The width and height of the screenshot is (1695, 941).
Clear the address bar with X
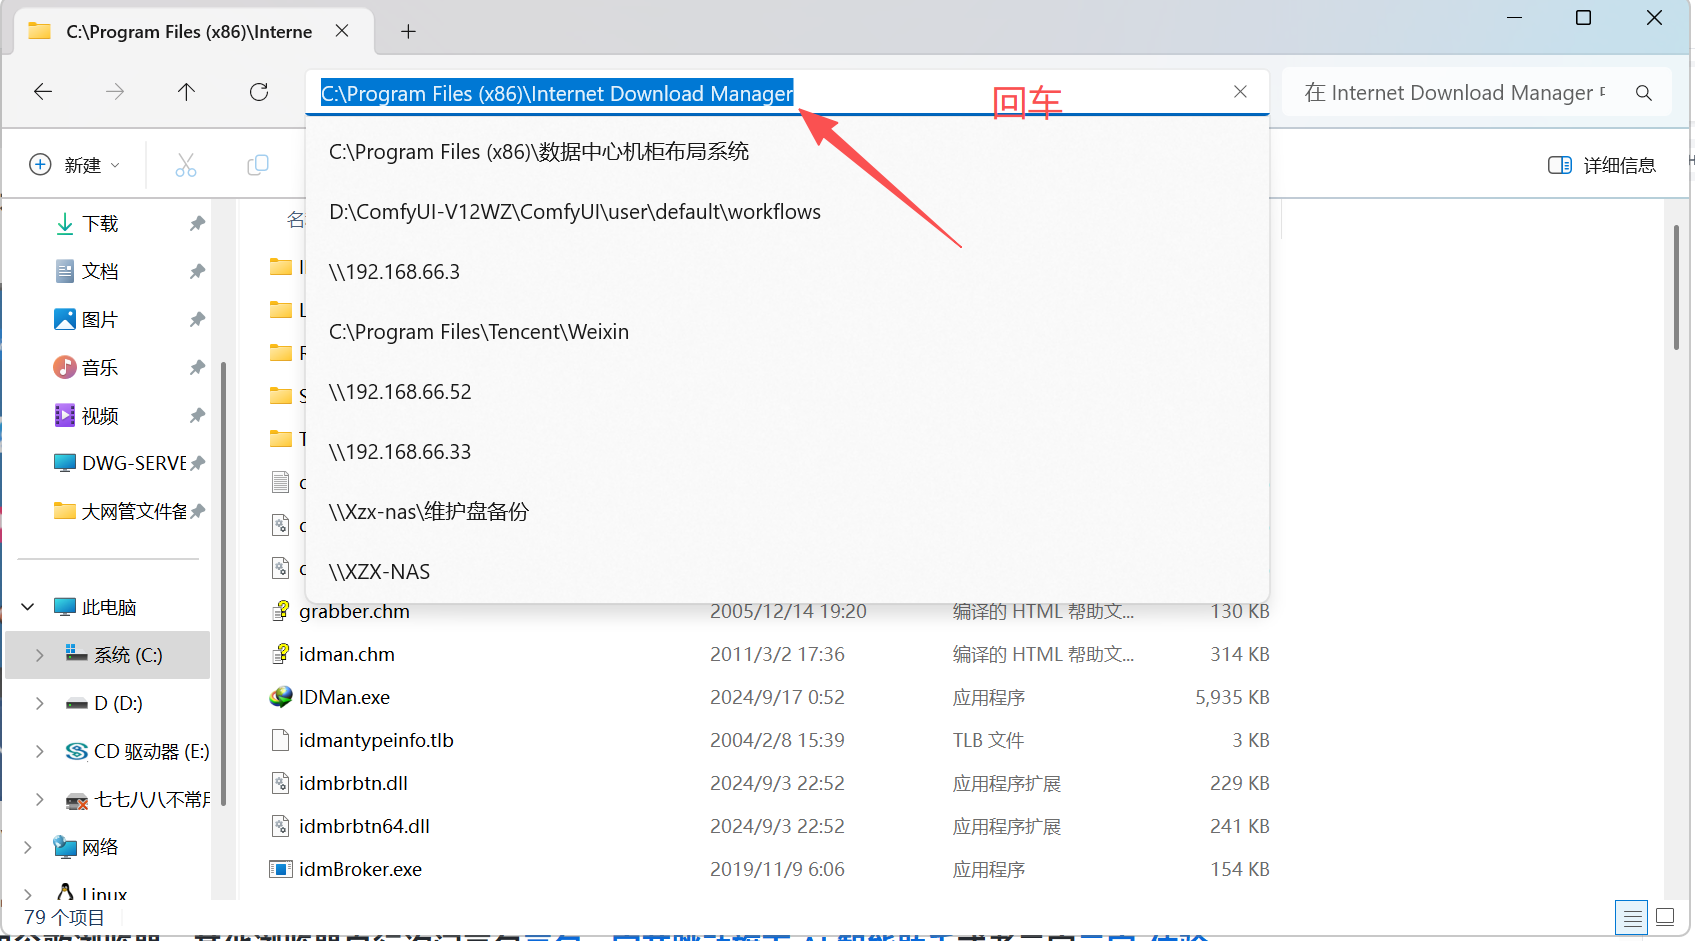[x=1240, y=92]
